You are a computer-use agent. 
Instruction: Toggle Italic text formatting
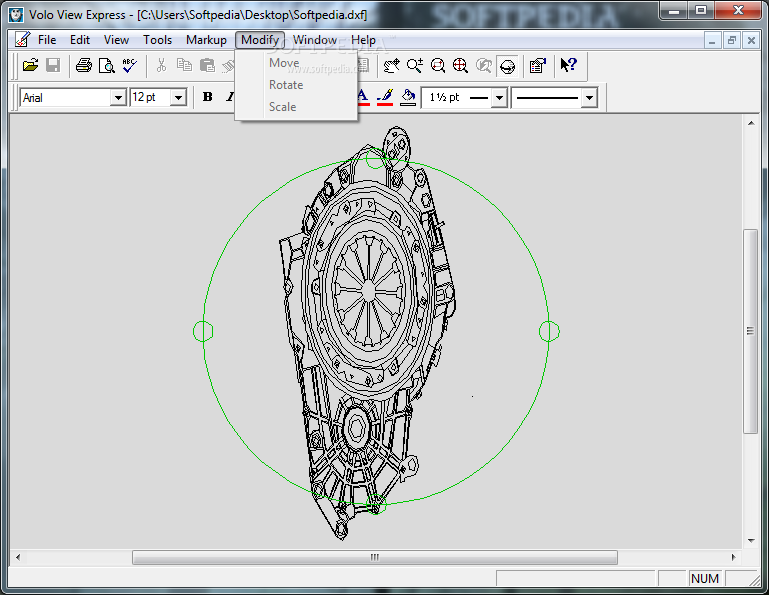[230, 97]
